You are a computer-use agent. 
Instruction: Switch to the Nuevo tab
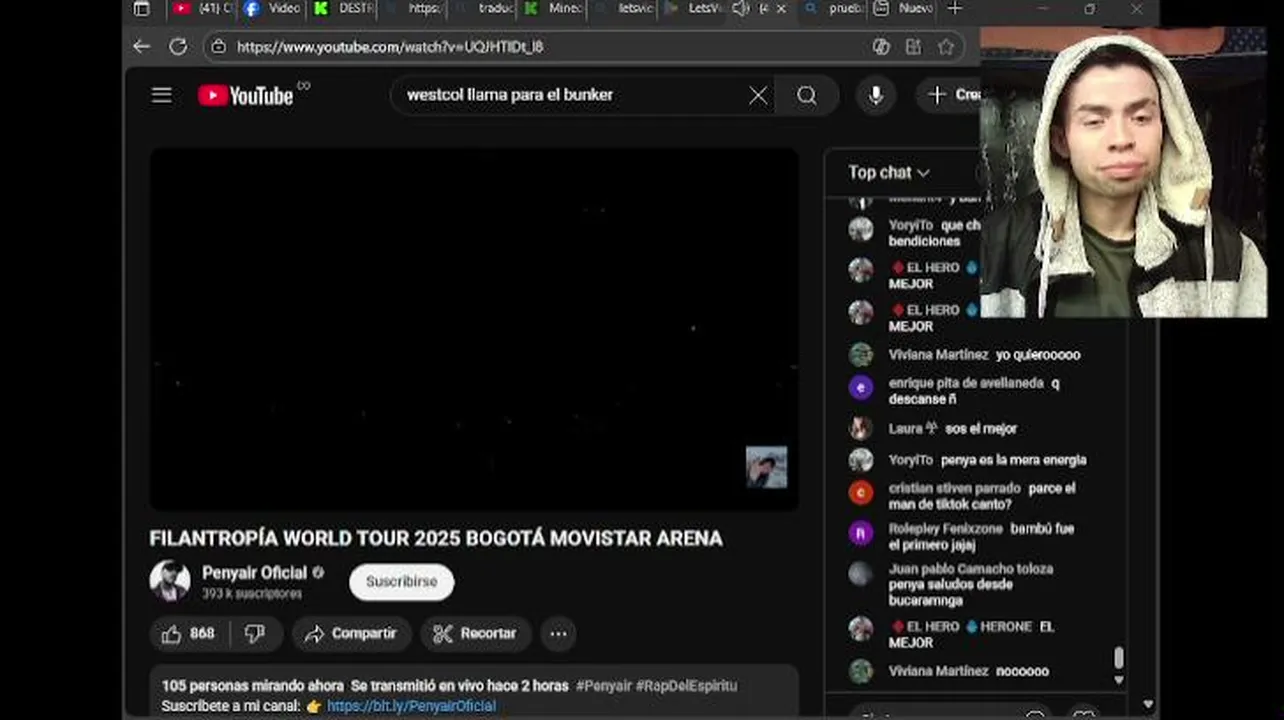tap(903, 9)
